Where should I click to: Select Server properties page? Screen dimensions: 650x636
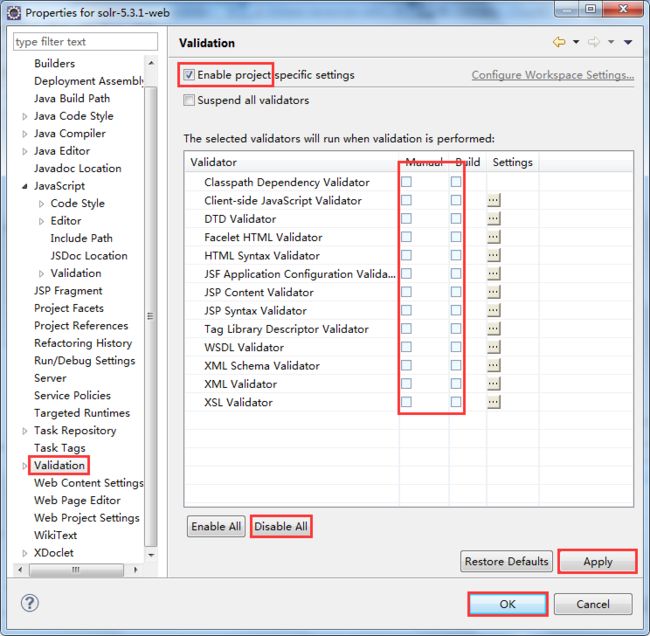pos(50,378)
